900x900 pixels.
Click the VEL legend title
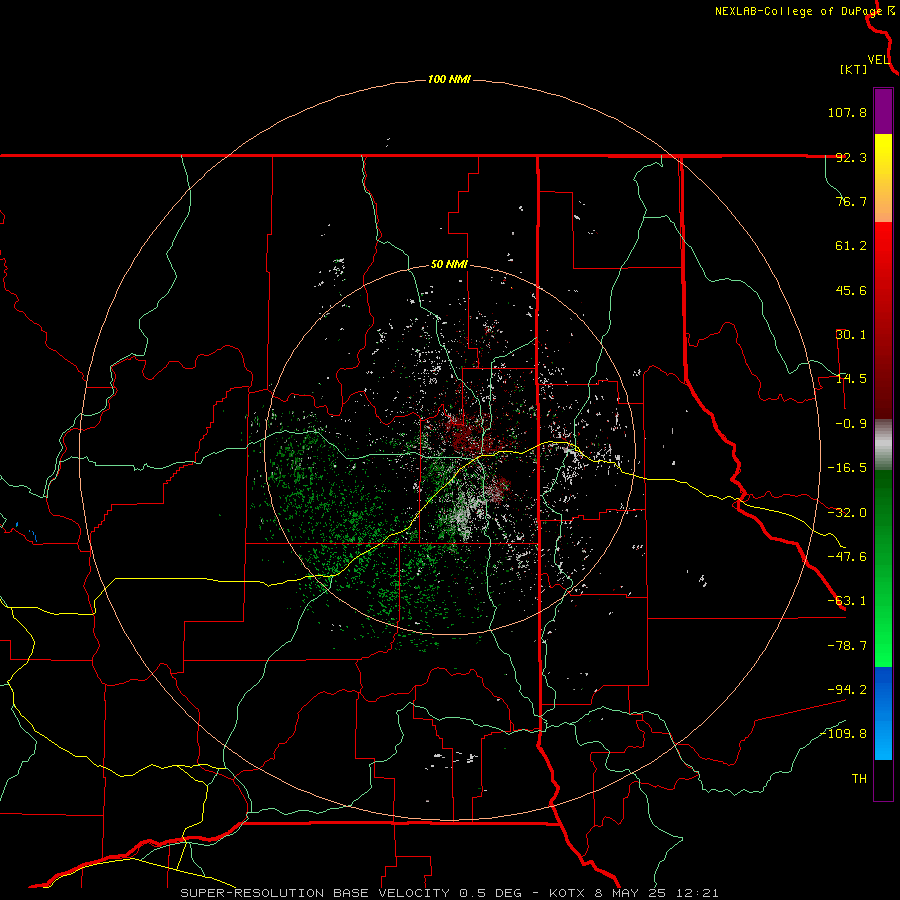(878, 60)
